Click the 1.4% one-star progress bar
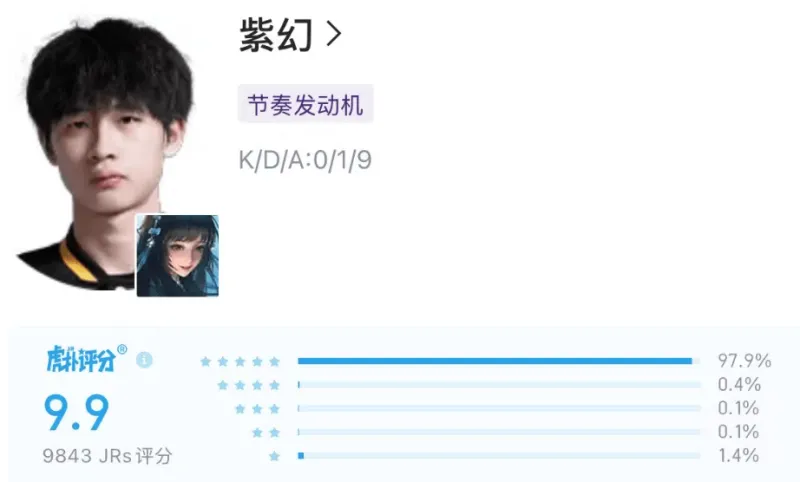This screenshot has height=482, width=800. pyautogui.click(x=499, y=455)
